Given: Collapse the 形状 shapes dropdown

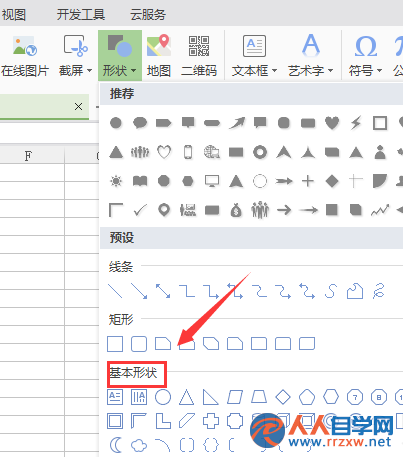Looking at the screenshot, I should tap(120, 56).
